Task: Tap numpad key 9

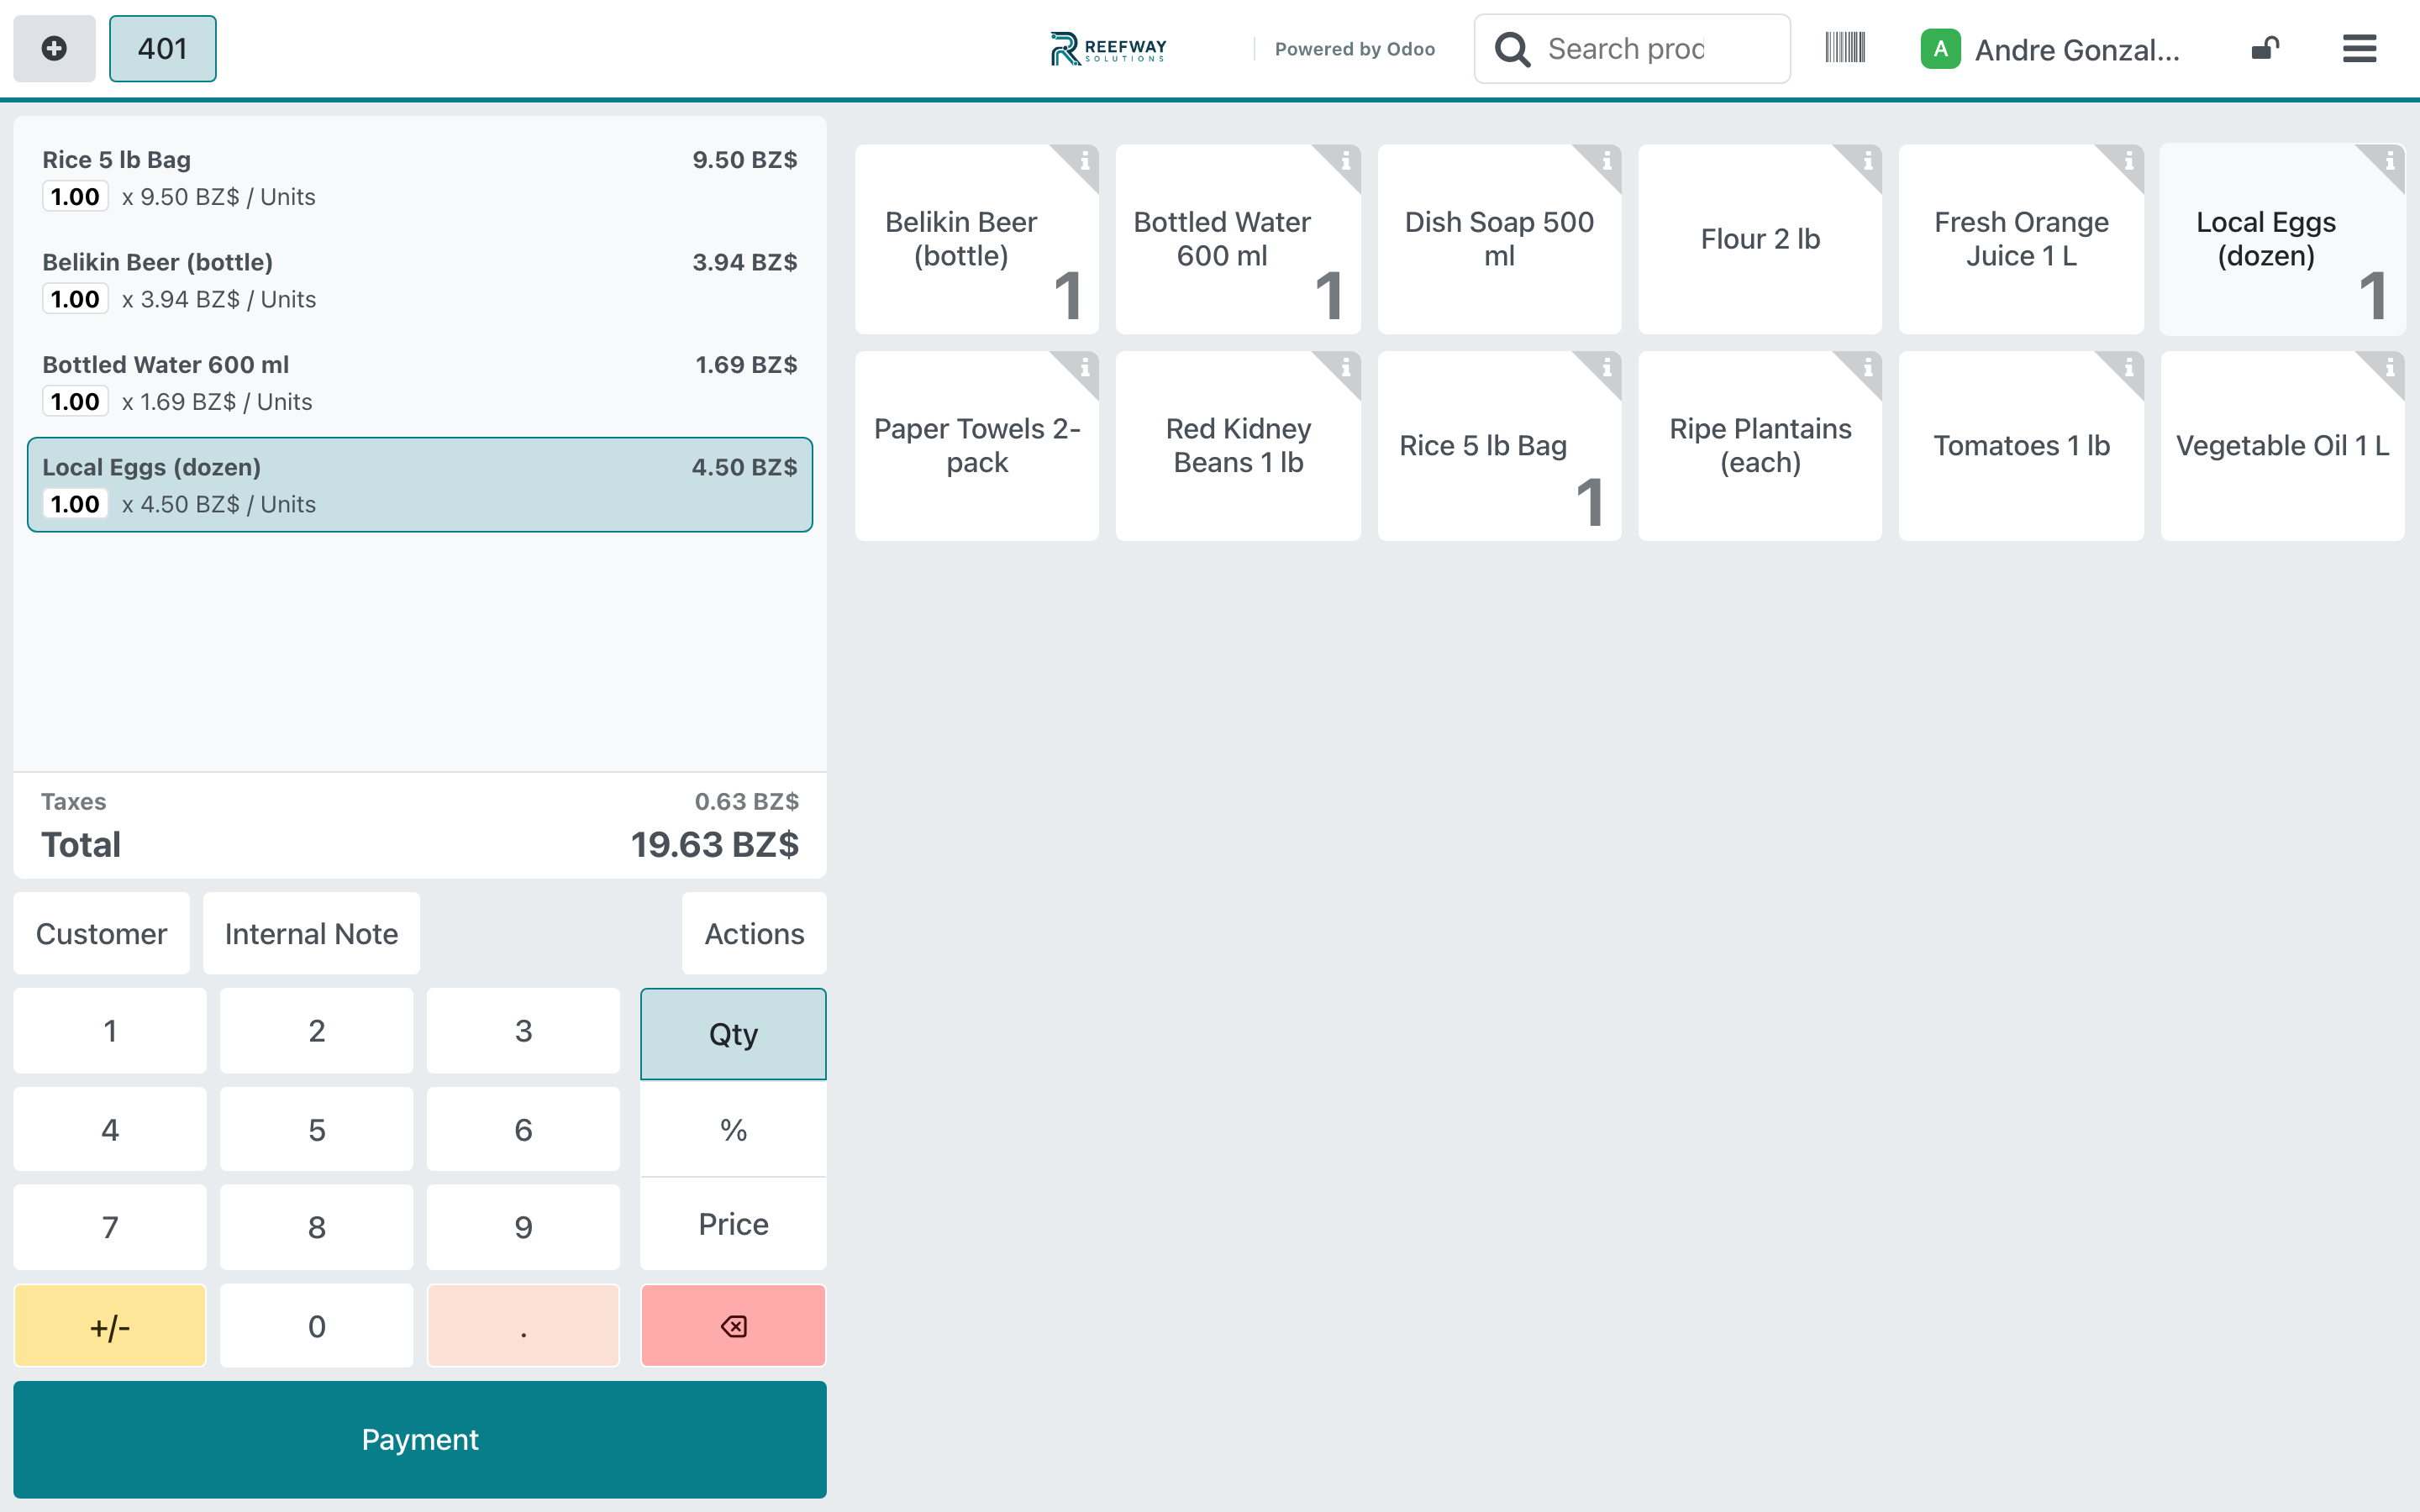Action: tap(523, 1227)
